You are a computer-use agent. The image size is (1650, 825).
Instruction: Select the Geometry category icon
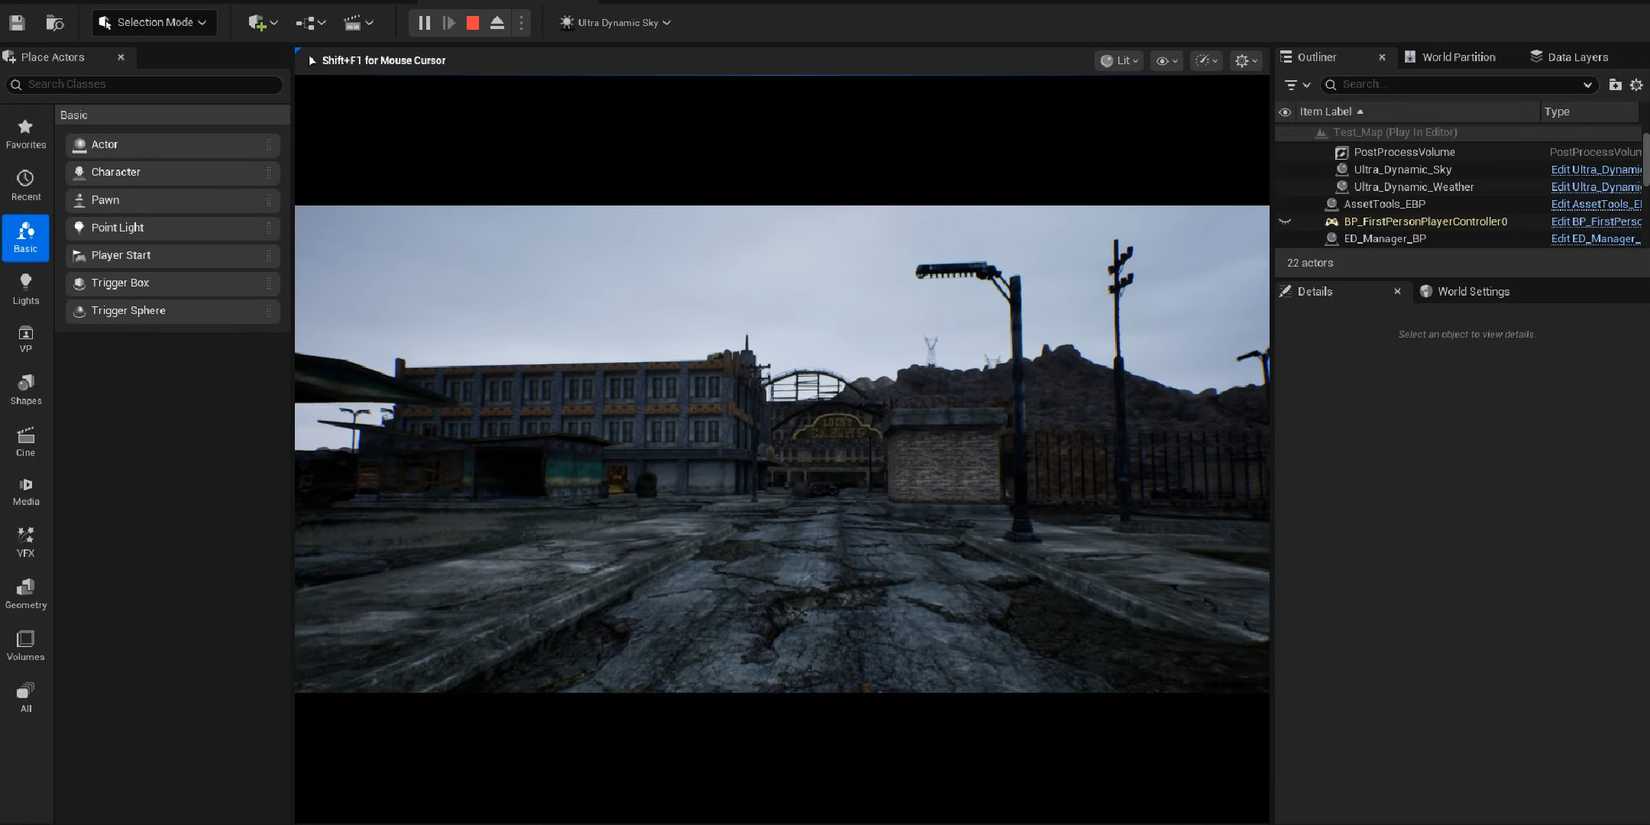click(26, 593)
